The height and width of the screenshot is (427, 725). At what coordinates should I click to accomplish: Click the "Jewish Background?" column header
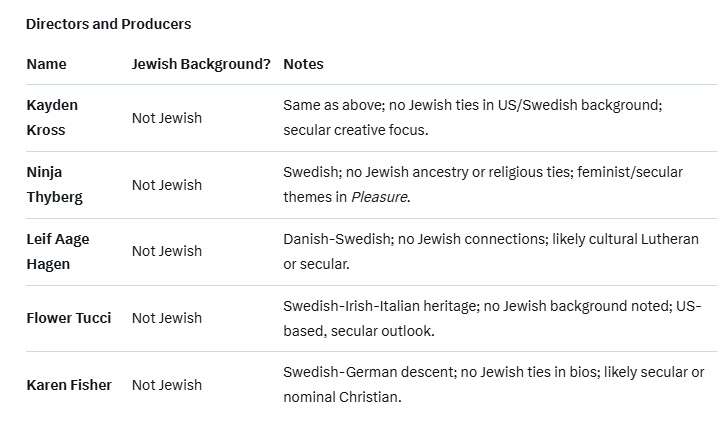click(x=201, y=64)
